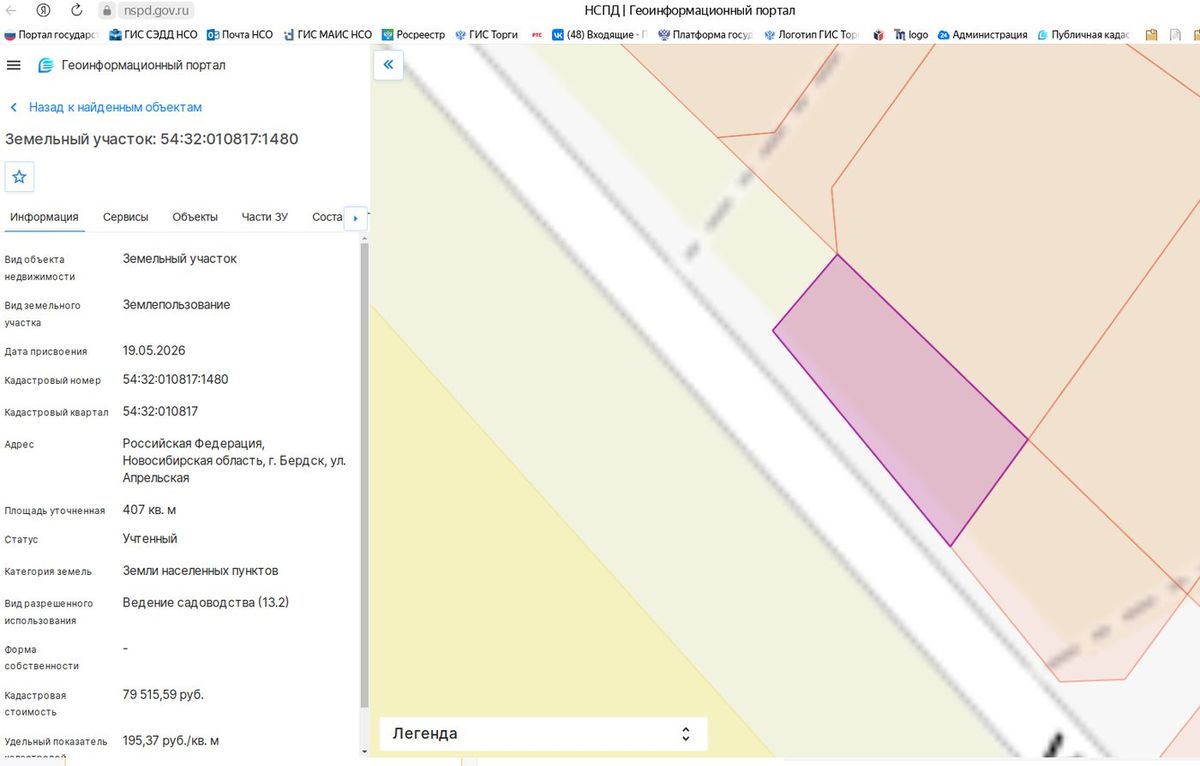The height and width of the screenshot is (766, 1200).
Task: Expand the Легенда dropdown on the map
Action: coord(543,734)
